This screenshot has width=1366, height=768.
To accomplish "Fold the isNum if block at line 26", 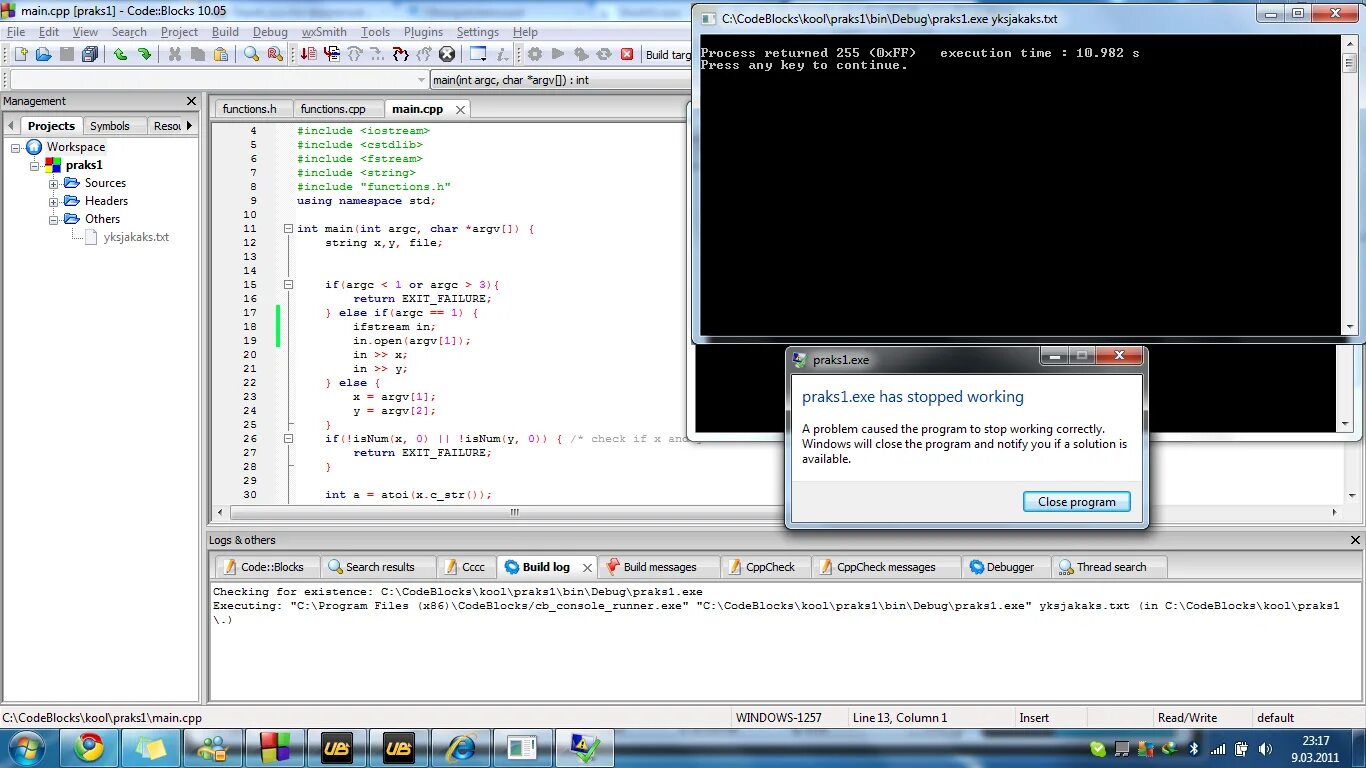I will click(288, 439).
